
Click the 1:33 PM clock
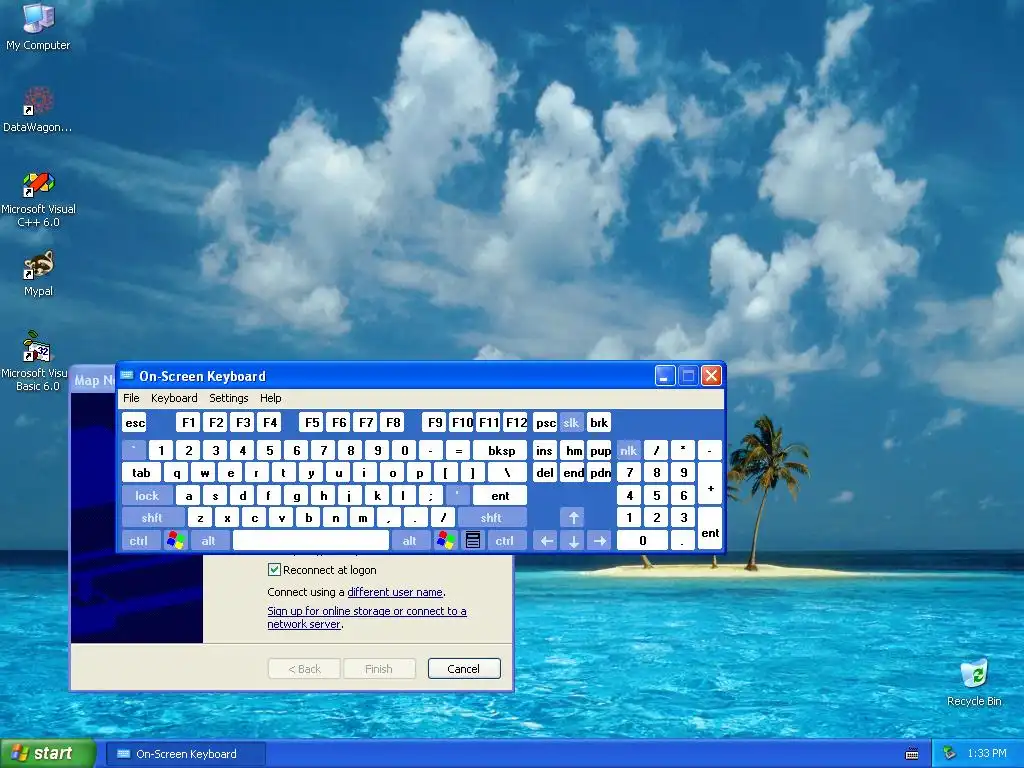click(x=987, y=754)
